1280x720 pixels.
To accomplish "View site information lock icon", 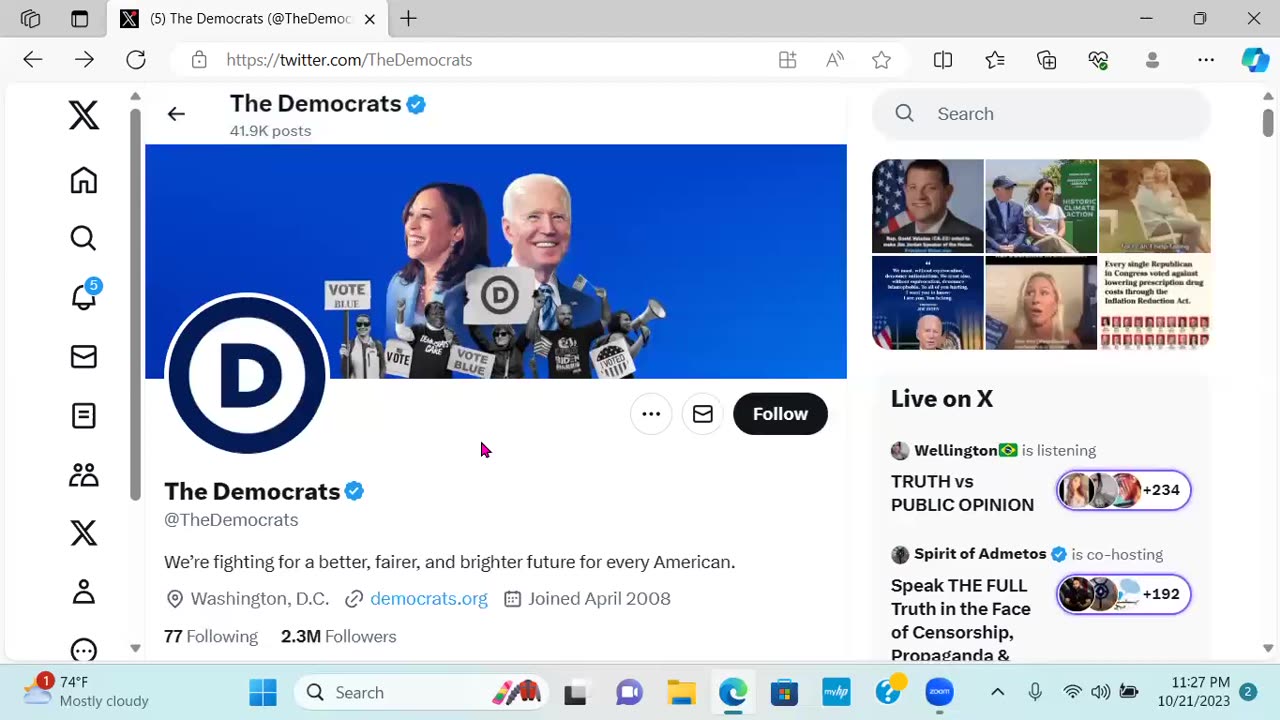I will (199, 60).
